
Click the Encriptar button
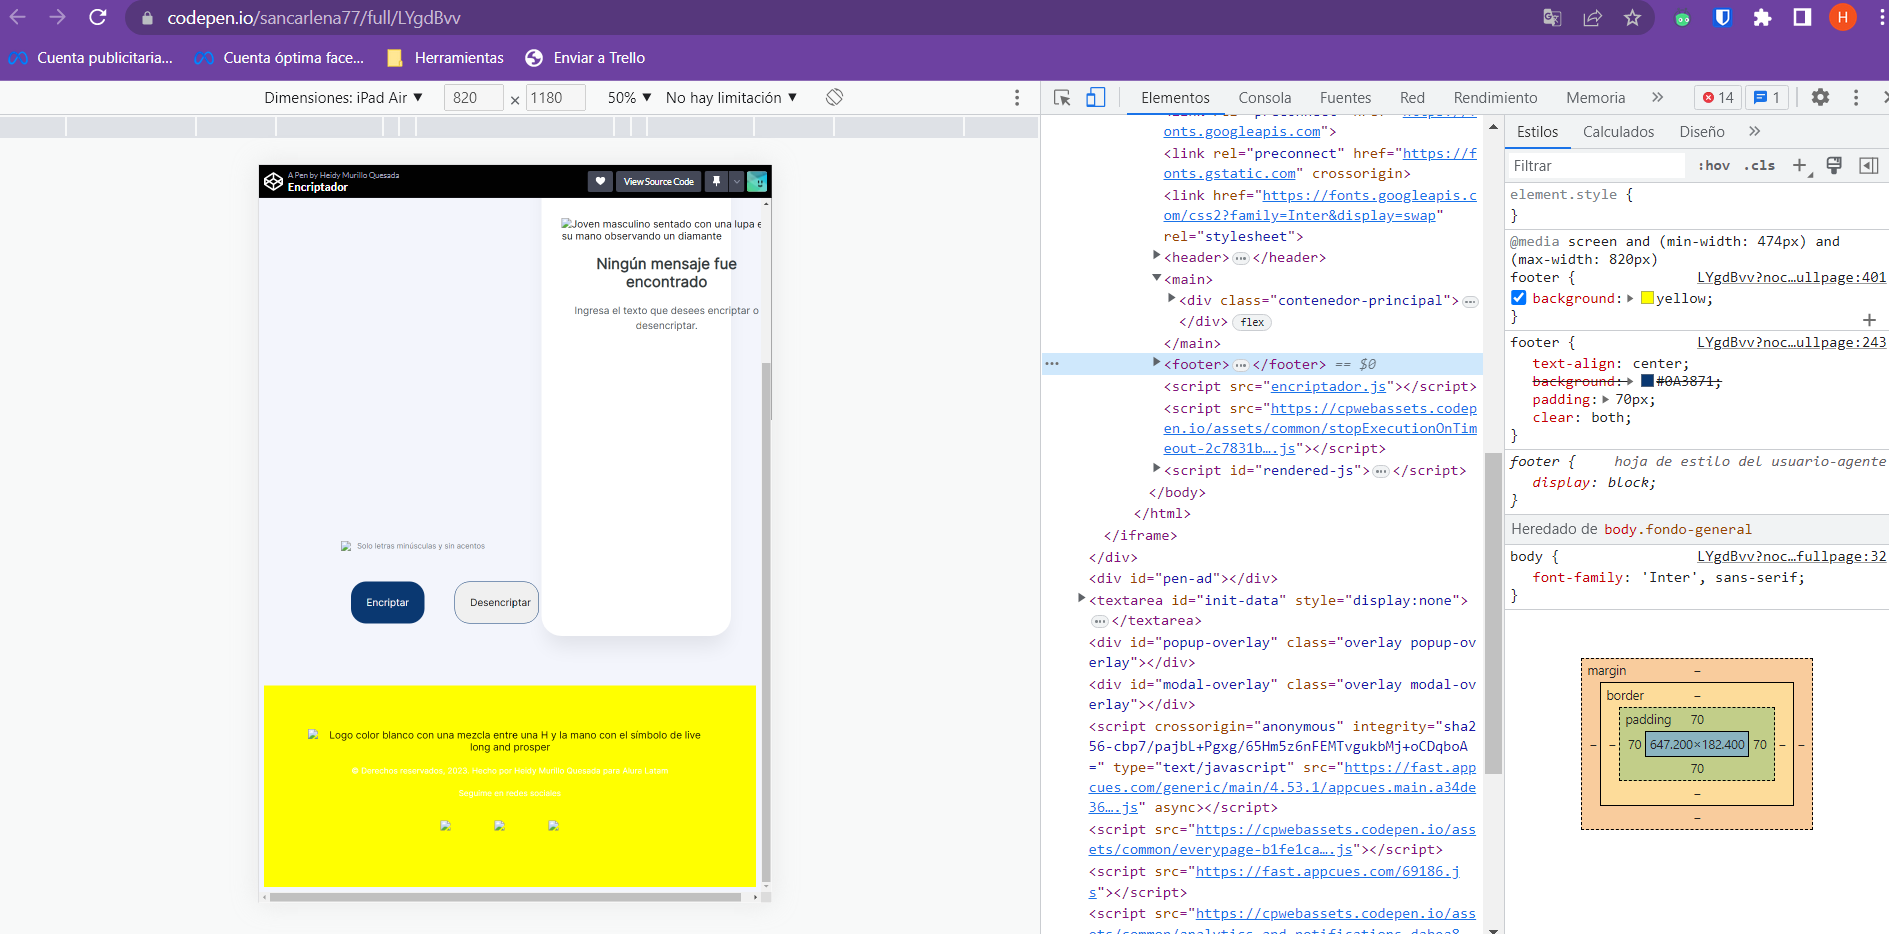[x=387, y=602]
